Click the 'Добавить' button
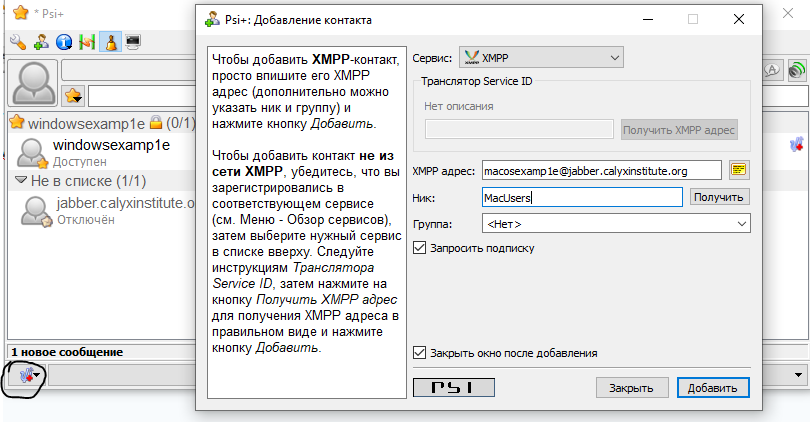Screen dimensions: 810x422 (713, 388)
